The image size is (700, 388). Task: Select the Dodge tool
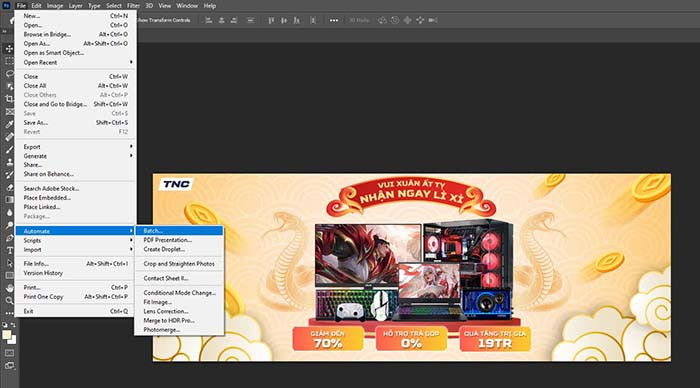9,225
